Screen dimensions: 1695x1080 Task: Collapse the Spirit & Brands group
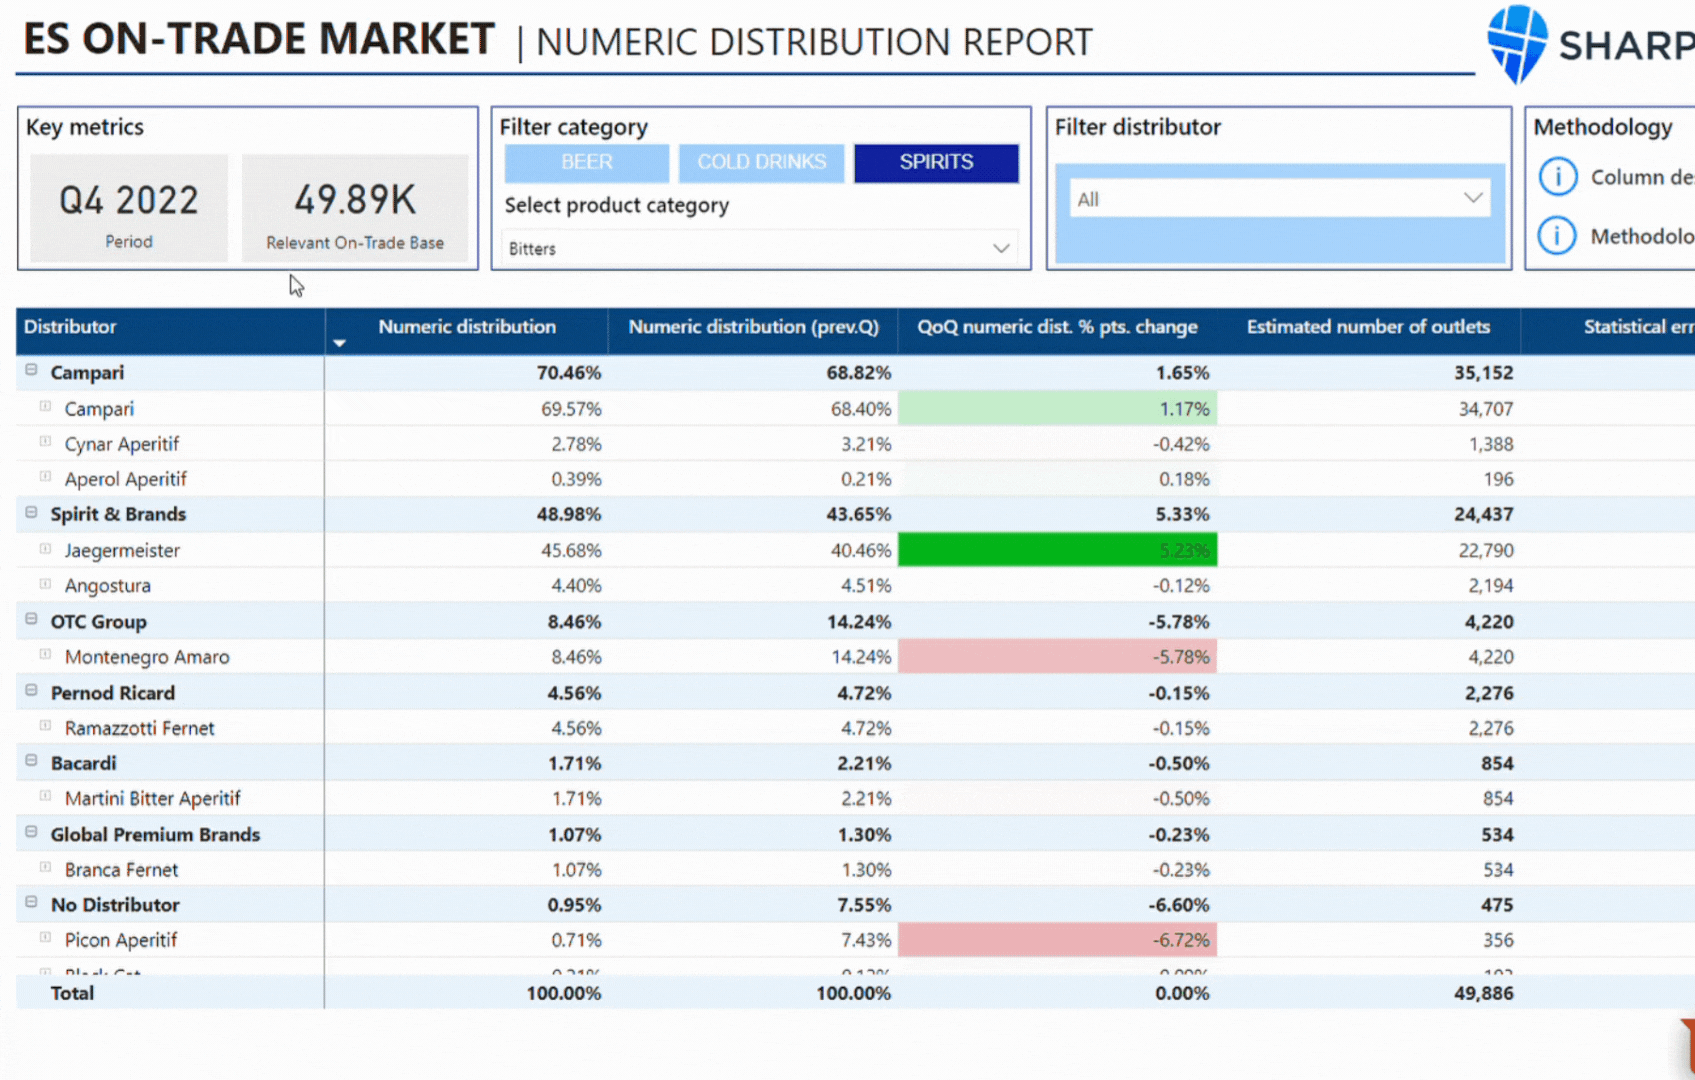pyautogui.click(x=31, y=512)
